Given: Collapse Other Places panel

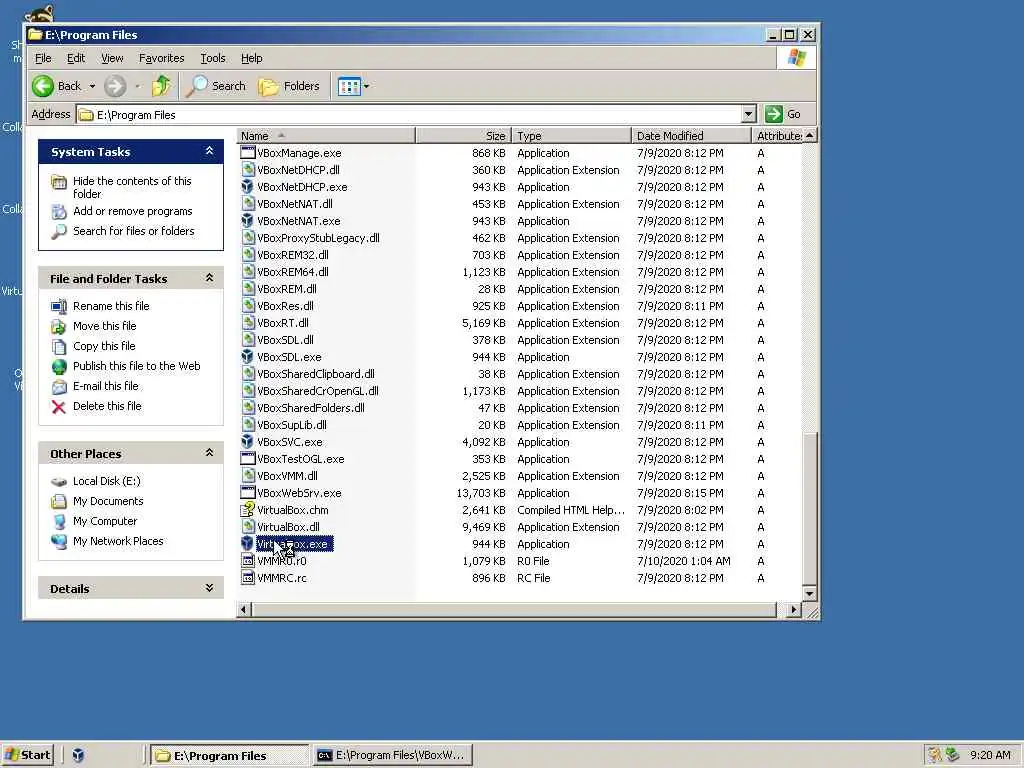Looking at the screenshot, I should [209, 453].
